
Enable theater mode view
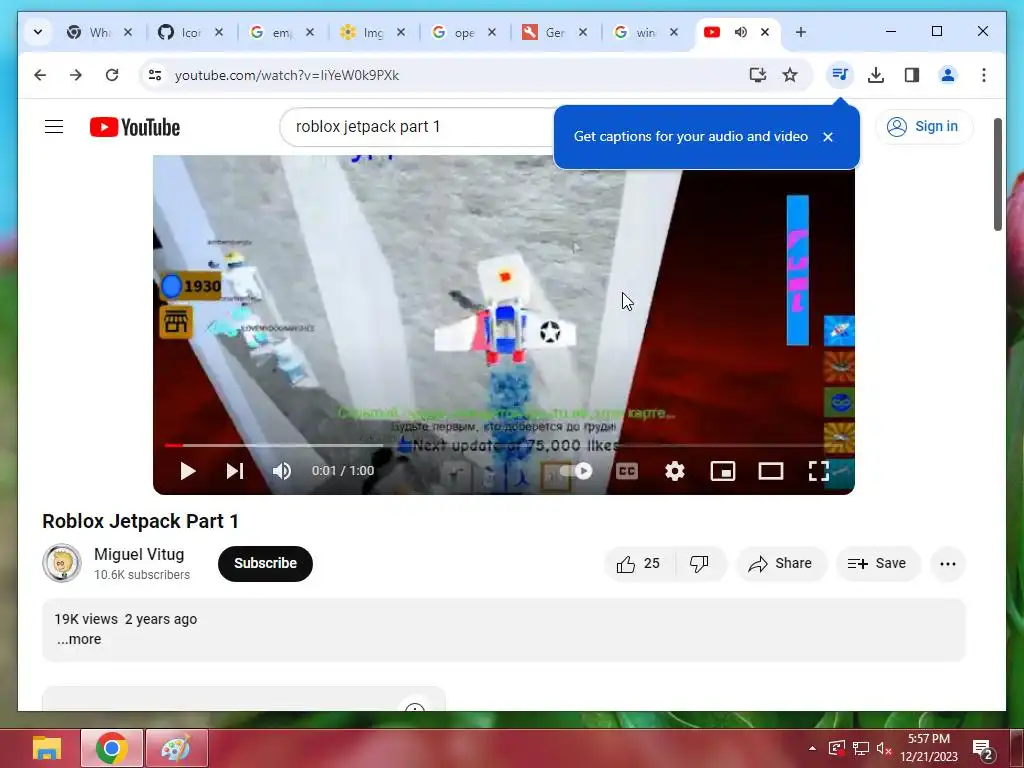click(x=771, y=471)
